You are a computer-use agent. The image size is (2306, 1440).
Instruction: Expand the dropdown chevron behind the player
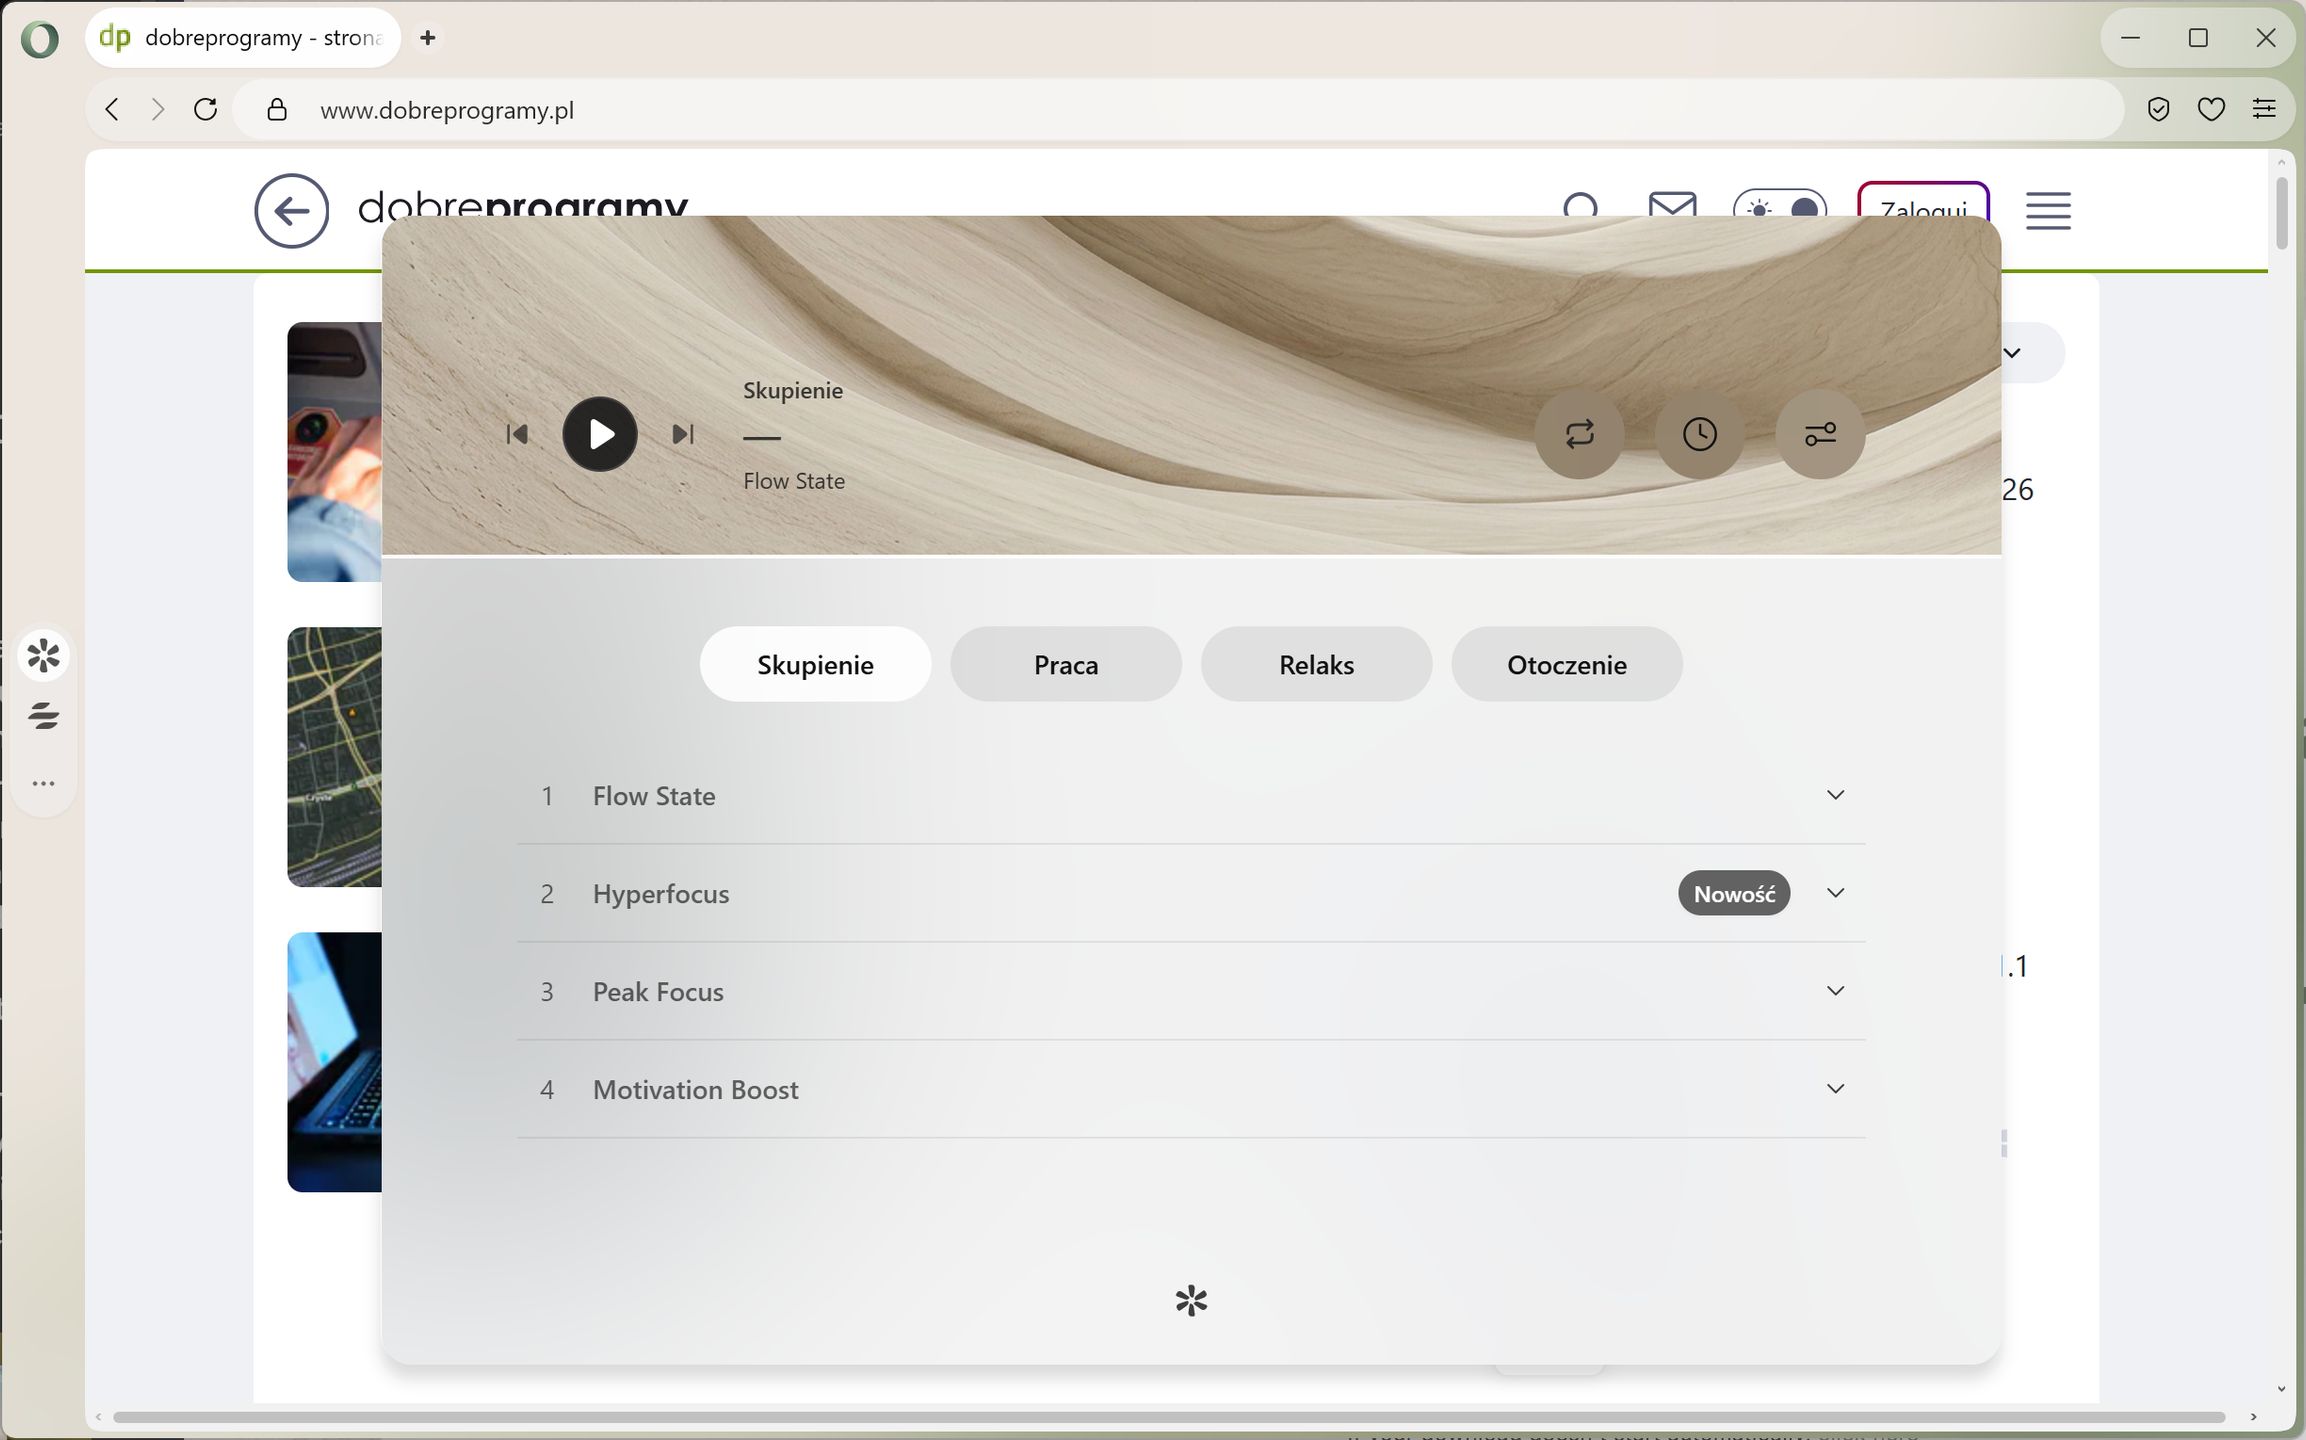[x=2014, y=353]
